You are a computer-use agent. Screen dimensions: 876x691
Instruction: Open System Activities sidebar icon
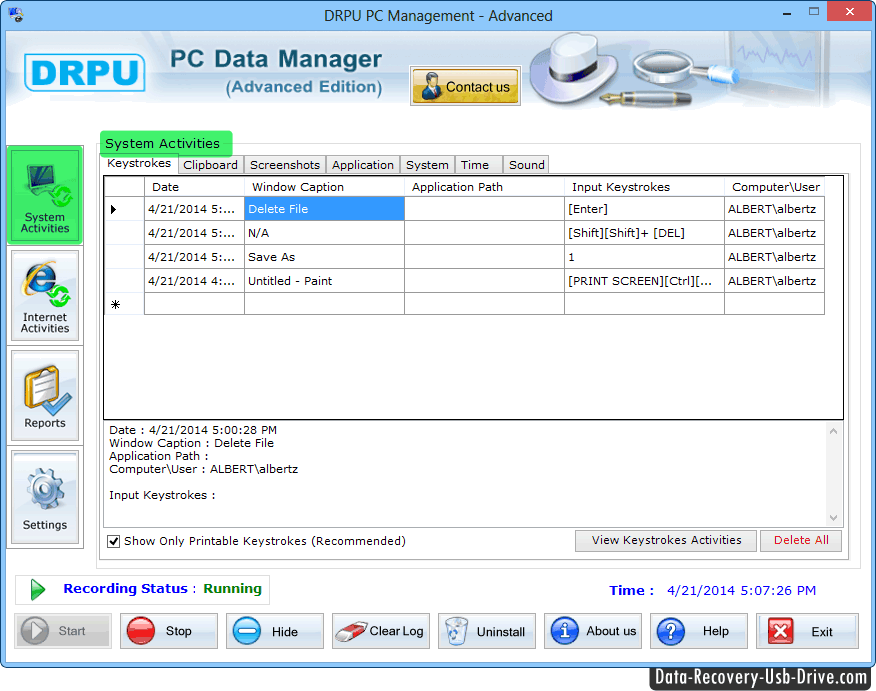click(45, 194)
